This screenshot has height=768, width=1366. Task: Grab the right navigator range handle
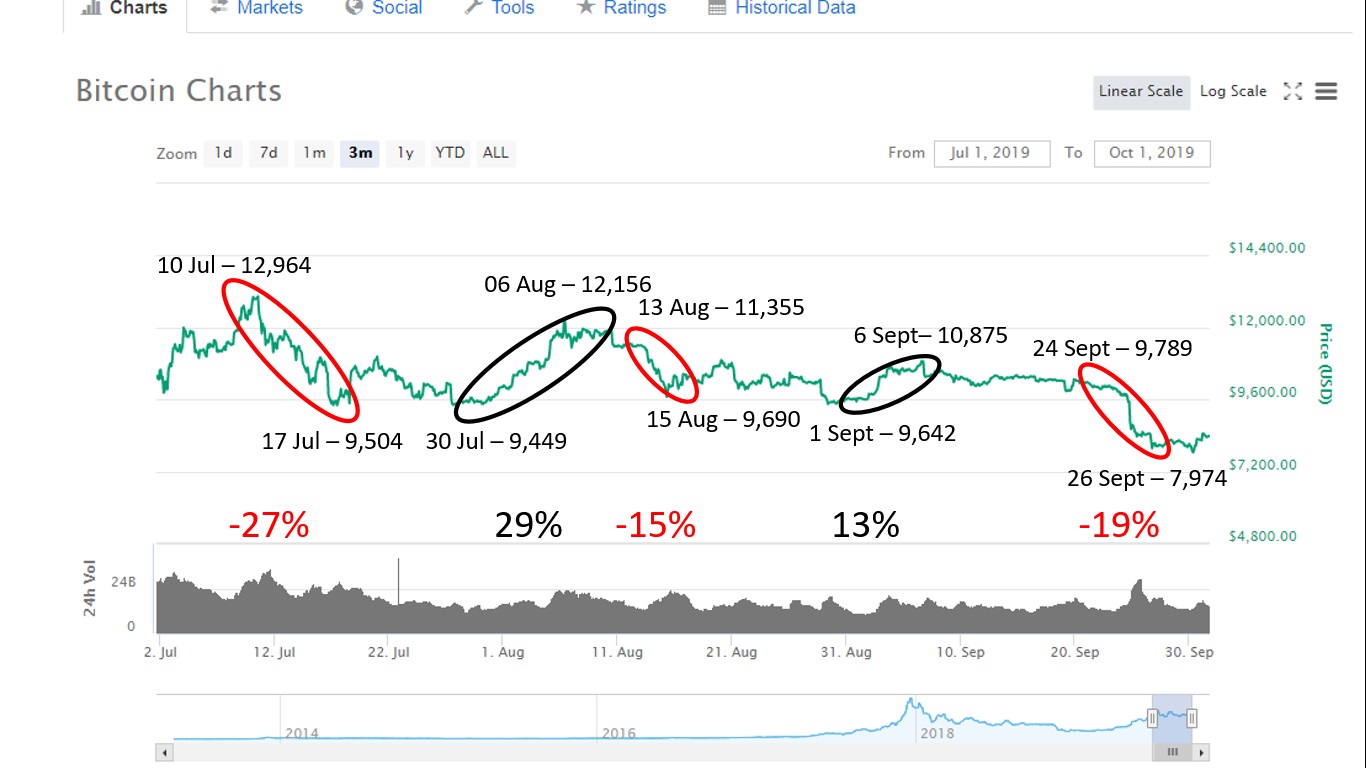point(1192,717)
